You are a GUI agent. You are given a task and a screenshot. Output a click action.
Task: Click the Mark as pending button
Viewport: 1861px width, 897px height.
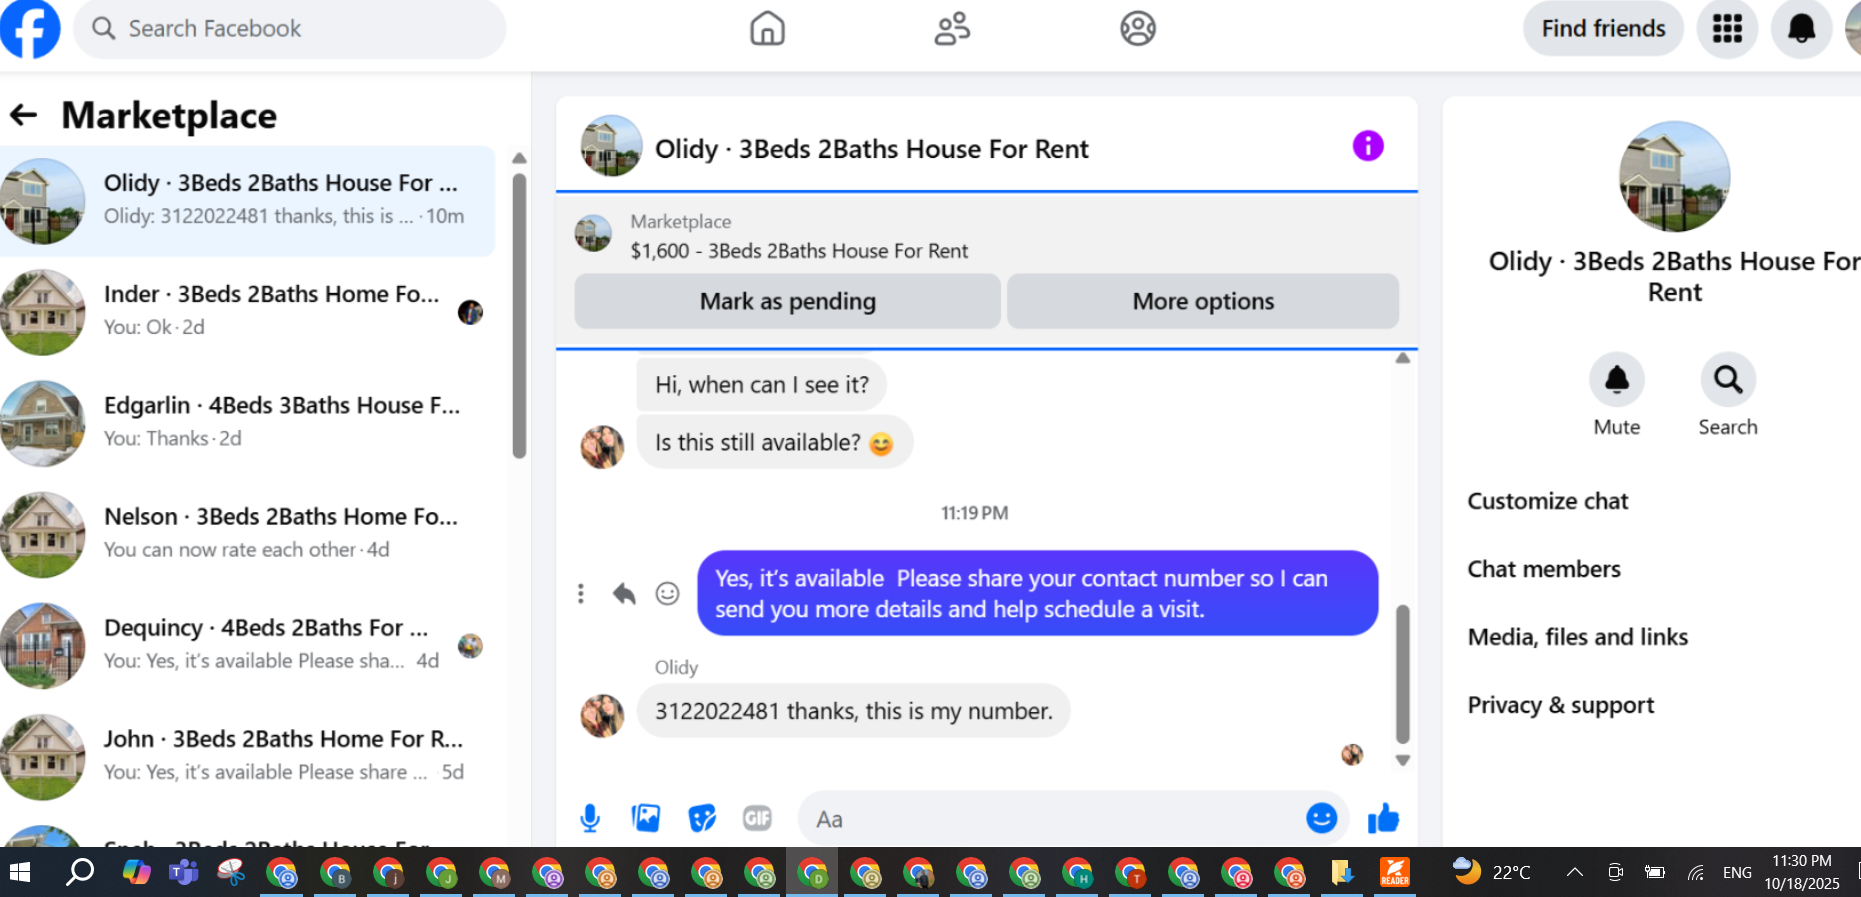pos(788,301)
